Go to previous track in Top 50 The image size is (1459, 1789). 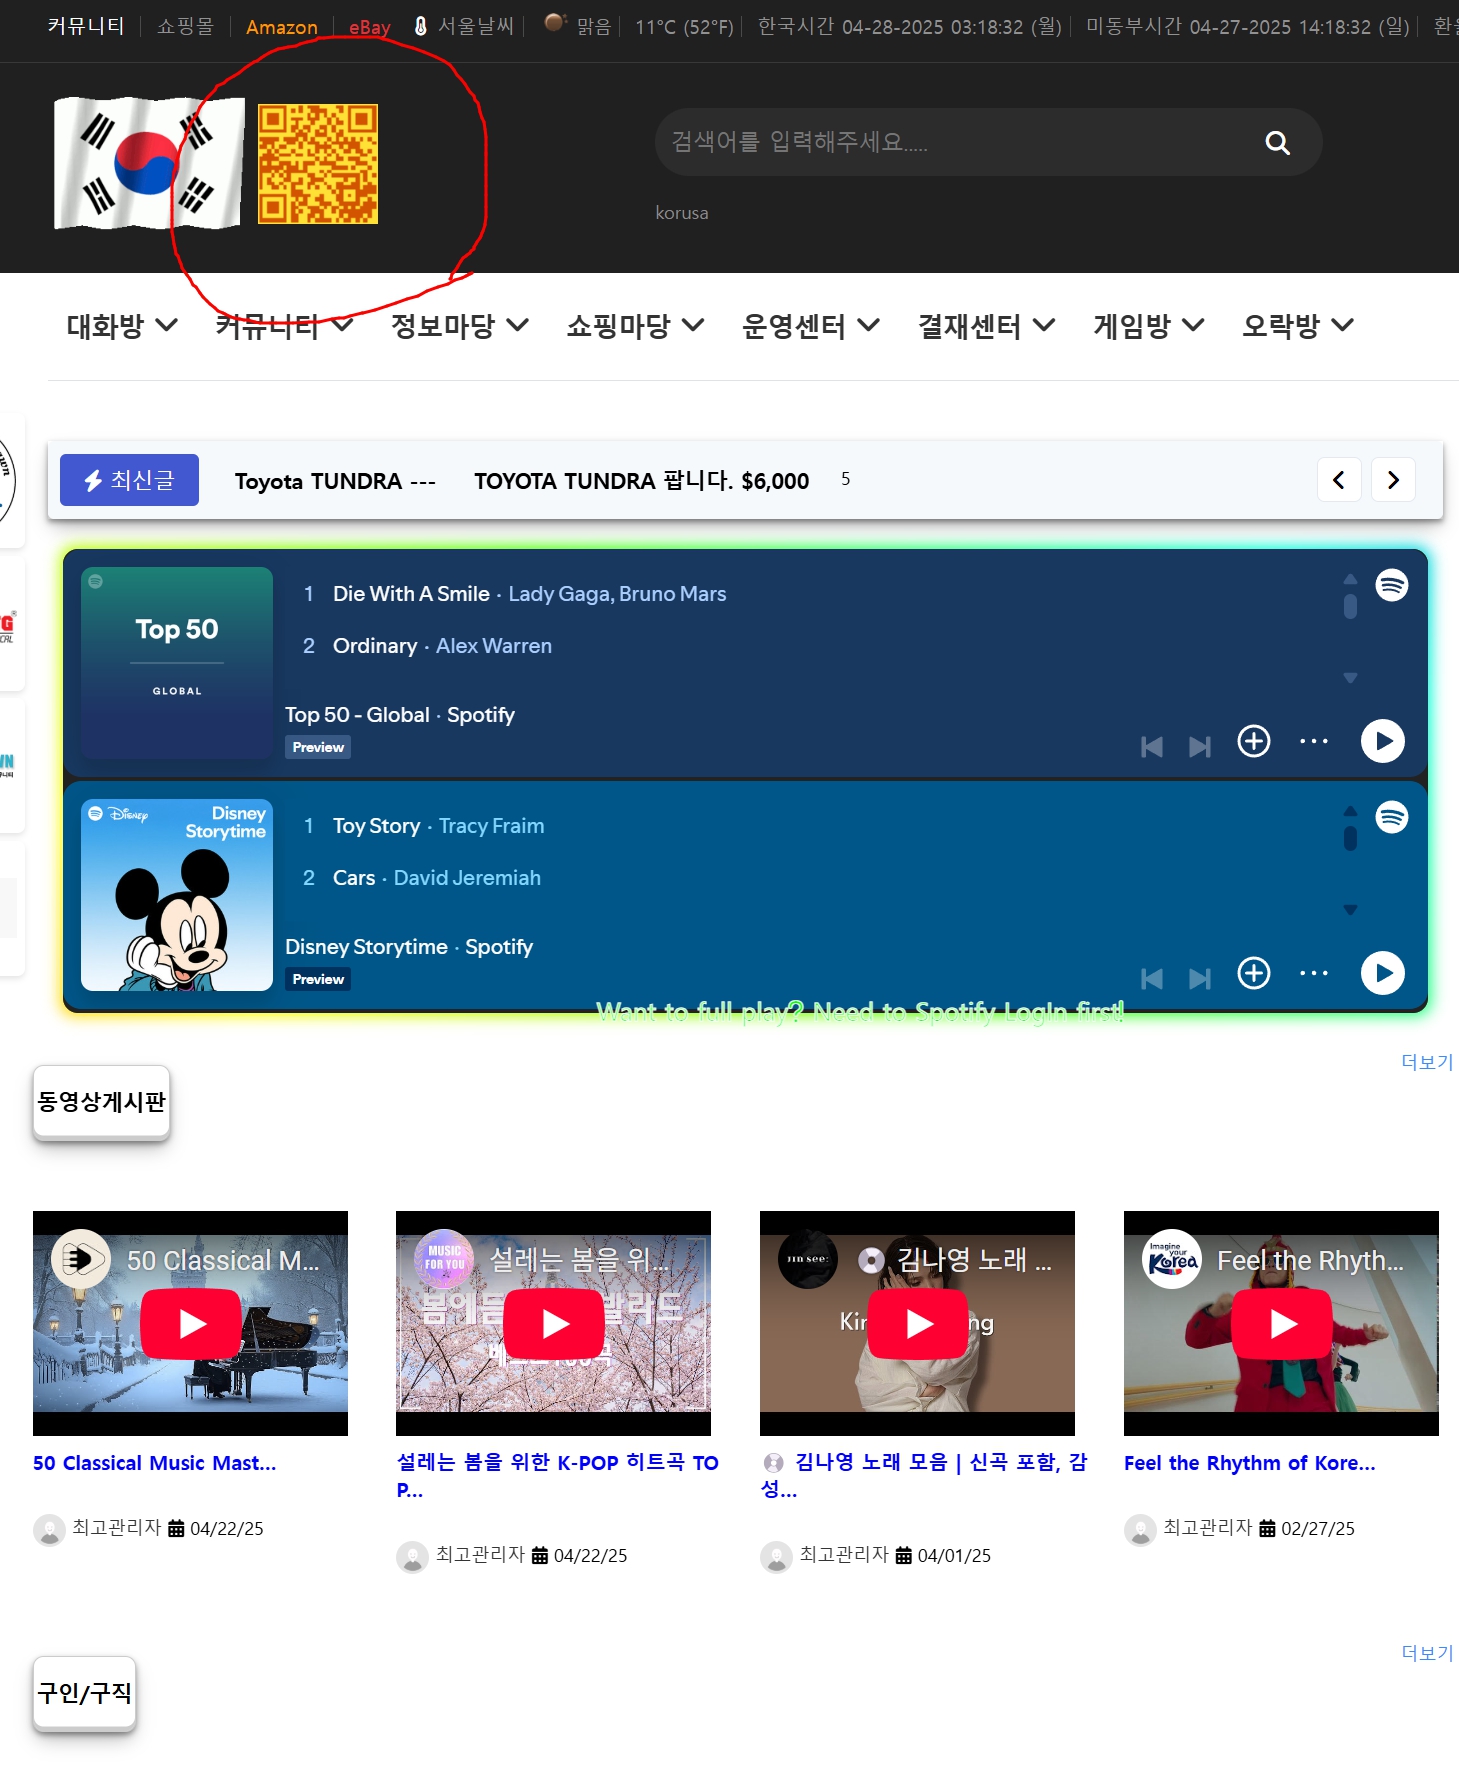(1151, 746)
